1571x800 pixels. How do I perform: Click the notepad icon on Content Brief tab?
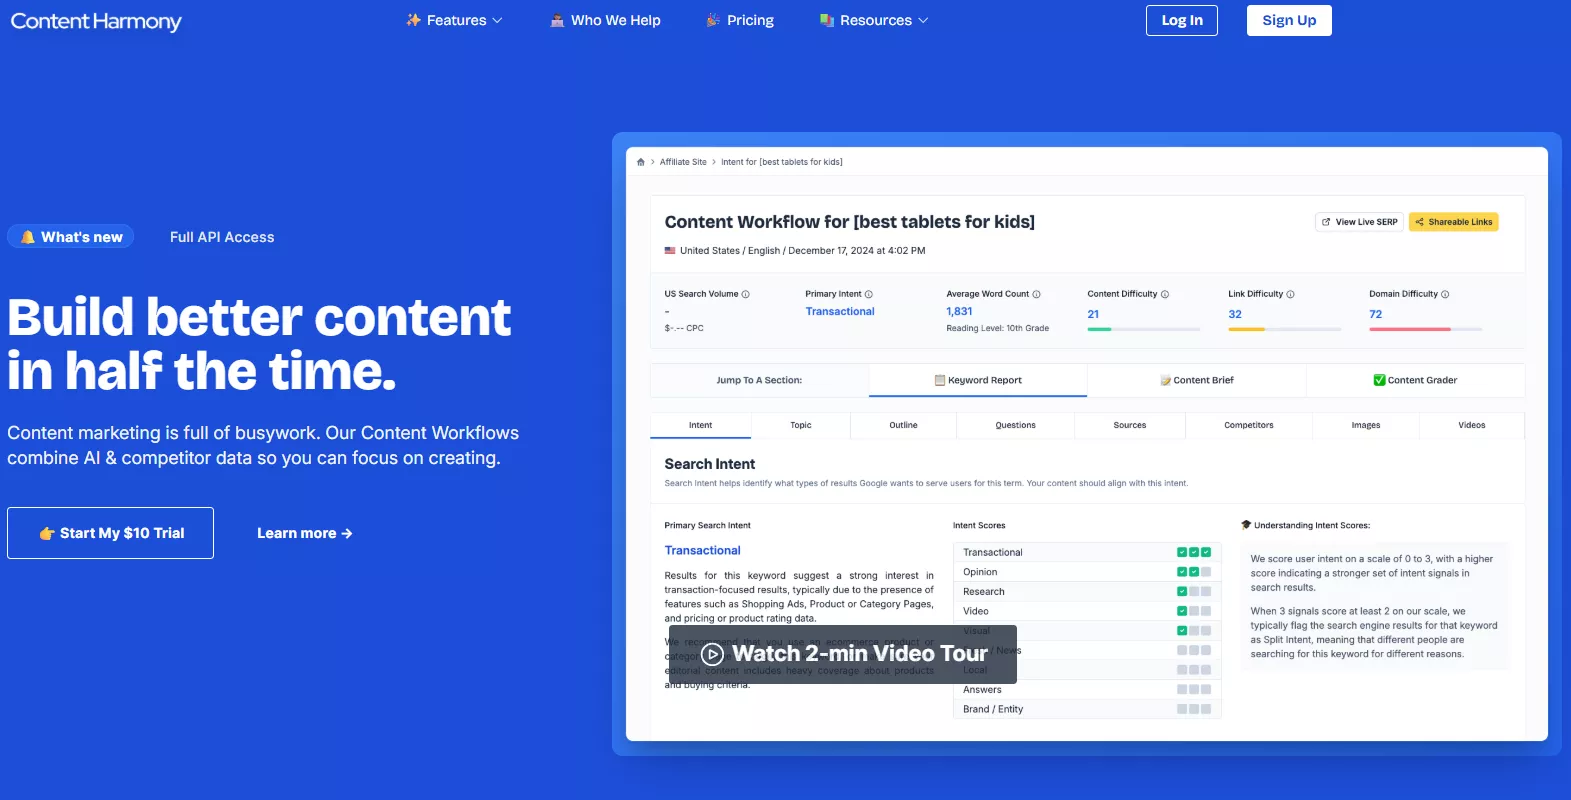[1166, 380]
